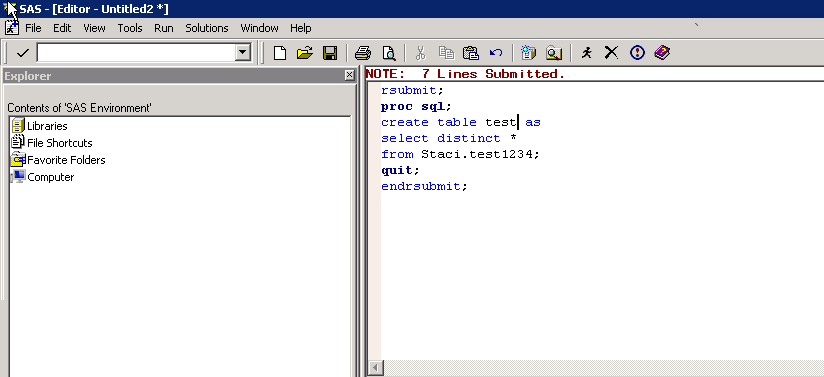The height and width of the screenshot is (377, 824).
Task: Click the 'select distinct *' line
Action: [x=449, y=138]
